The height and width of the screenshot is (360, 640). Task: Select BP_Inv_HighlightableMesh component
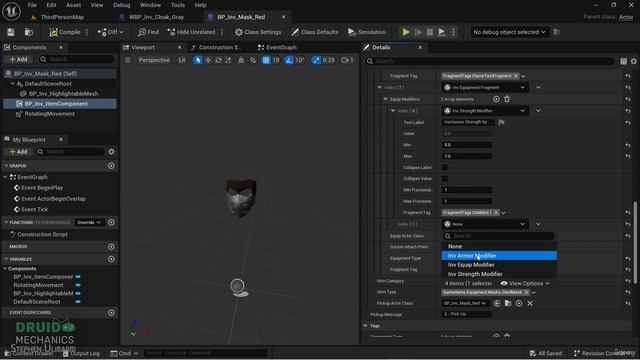pyautogui.click(x=63, y=93)
